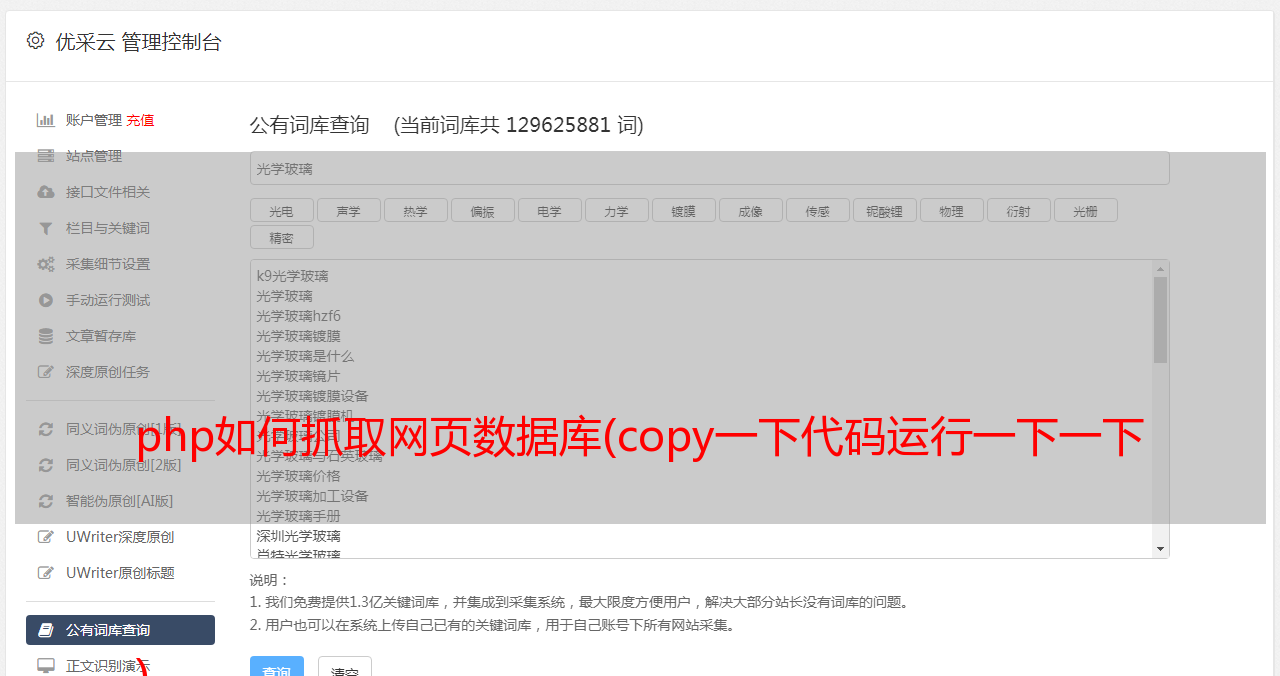Click the keyword search field containing 光学玻璃

click(x=709, y=168)
